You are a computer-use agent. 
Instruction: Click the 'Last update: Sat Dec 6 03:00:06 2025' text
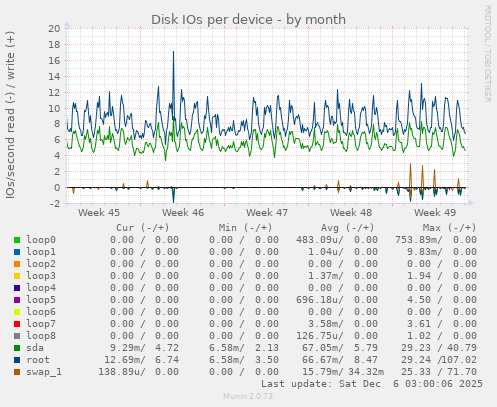tap(372, 384)
